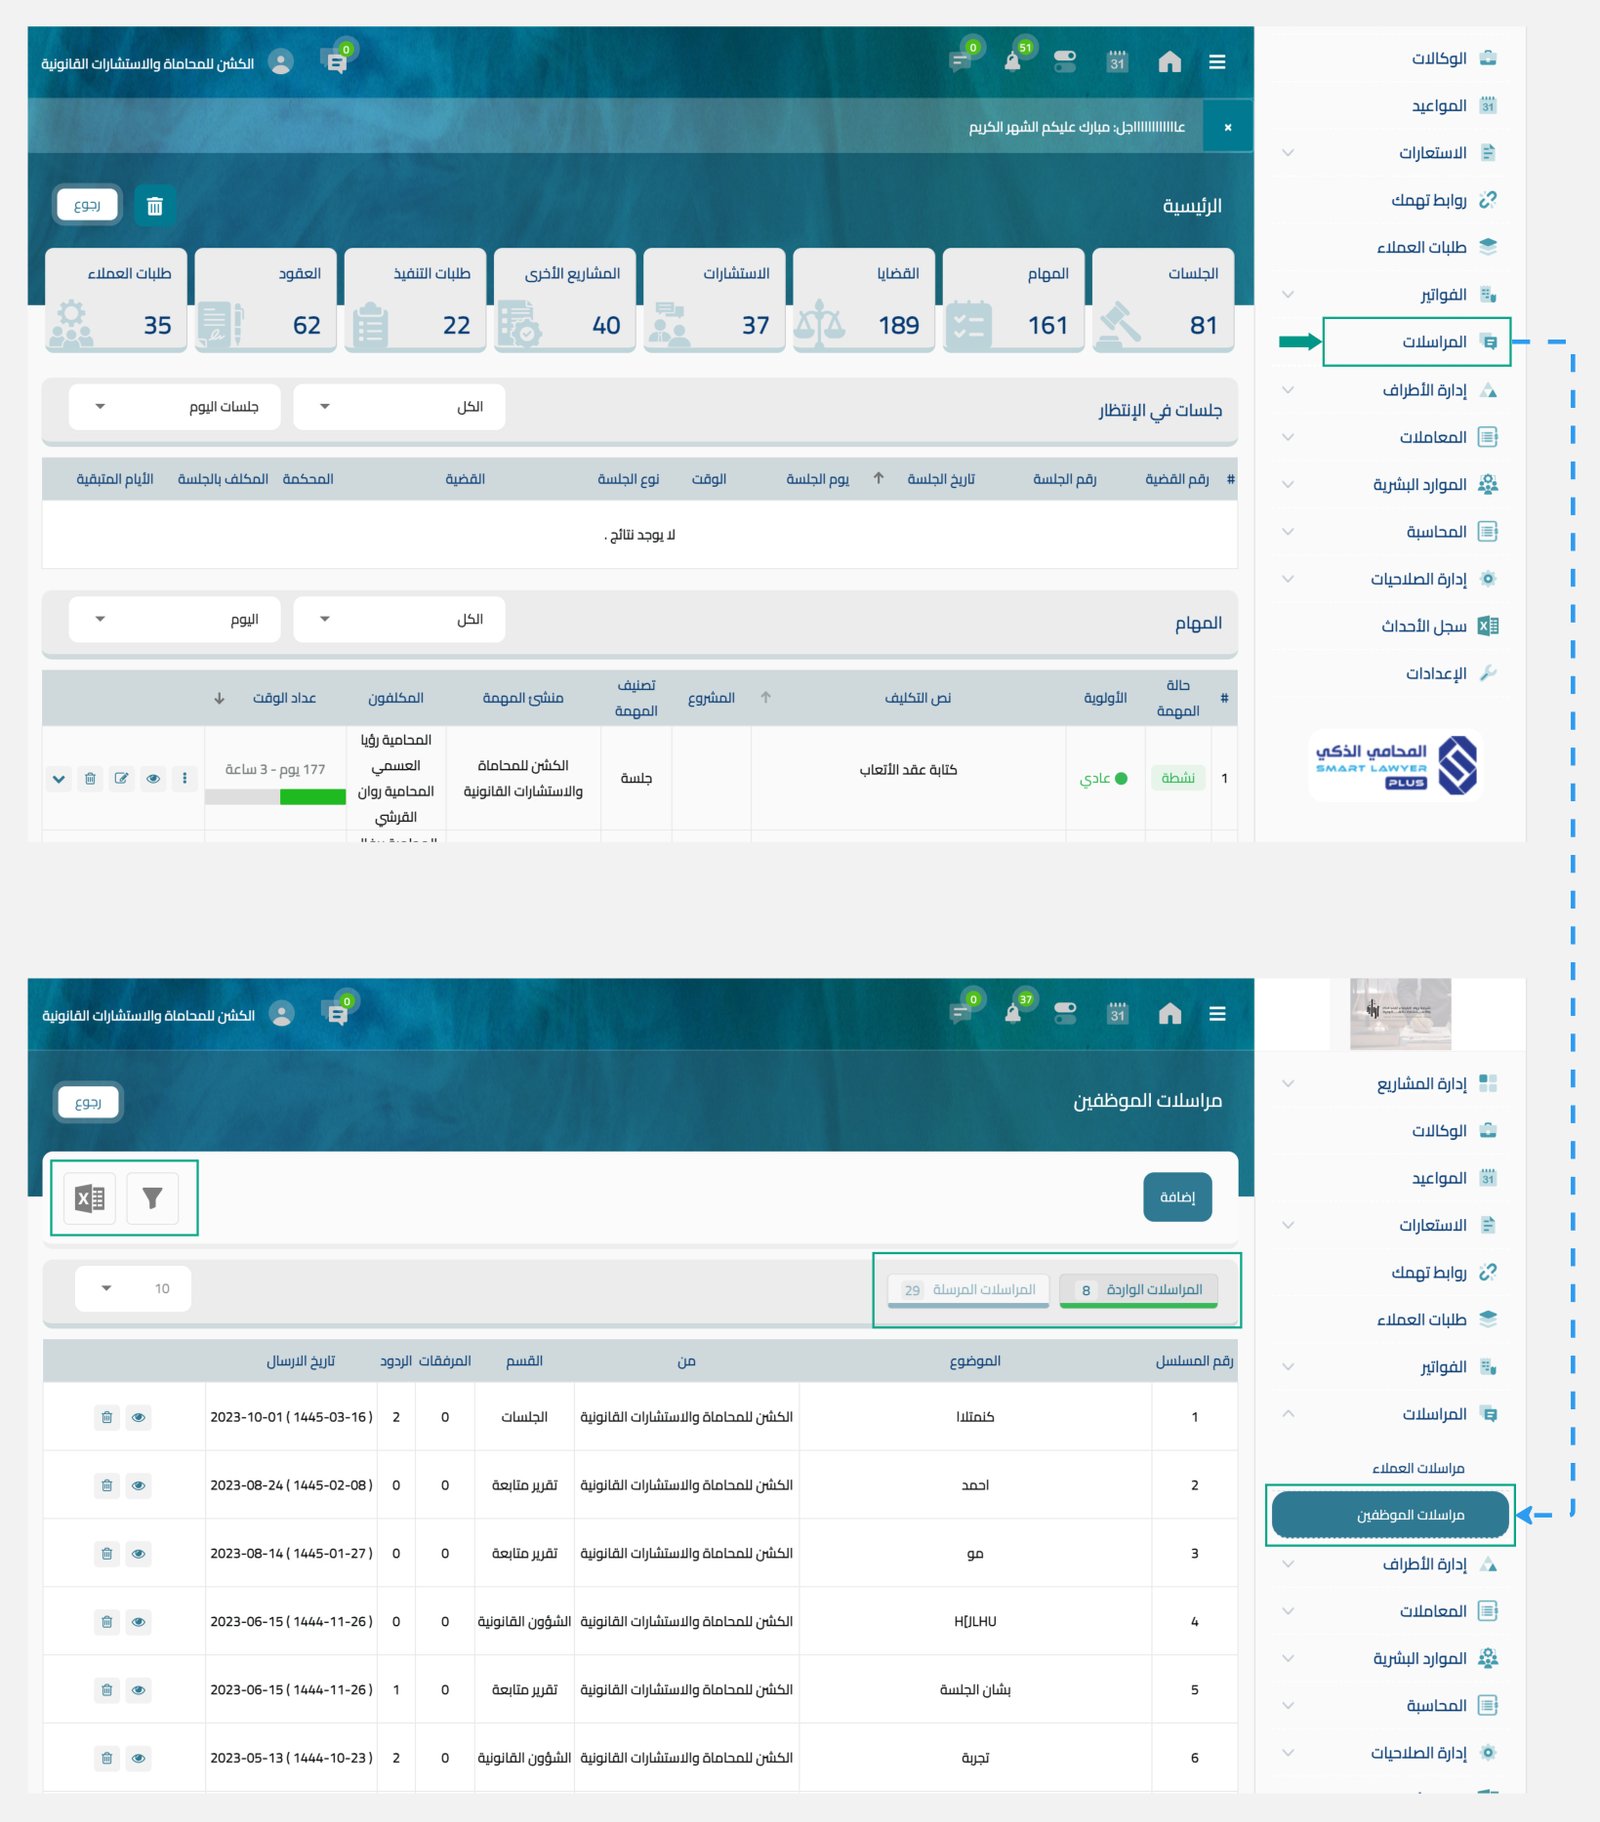Open المراسلات in top sidebar

1416,342
